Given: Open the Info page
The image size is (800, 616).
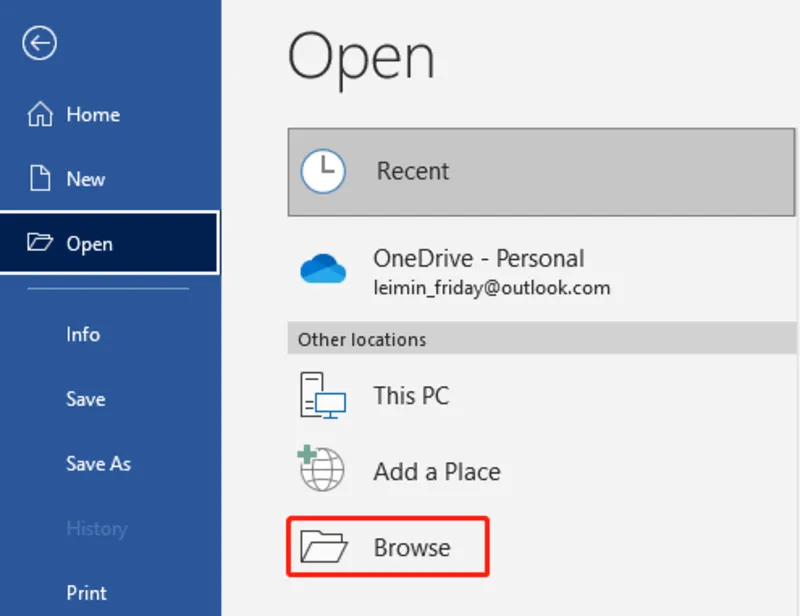Looking at the screenshot, I should (x=83, y=334).
